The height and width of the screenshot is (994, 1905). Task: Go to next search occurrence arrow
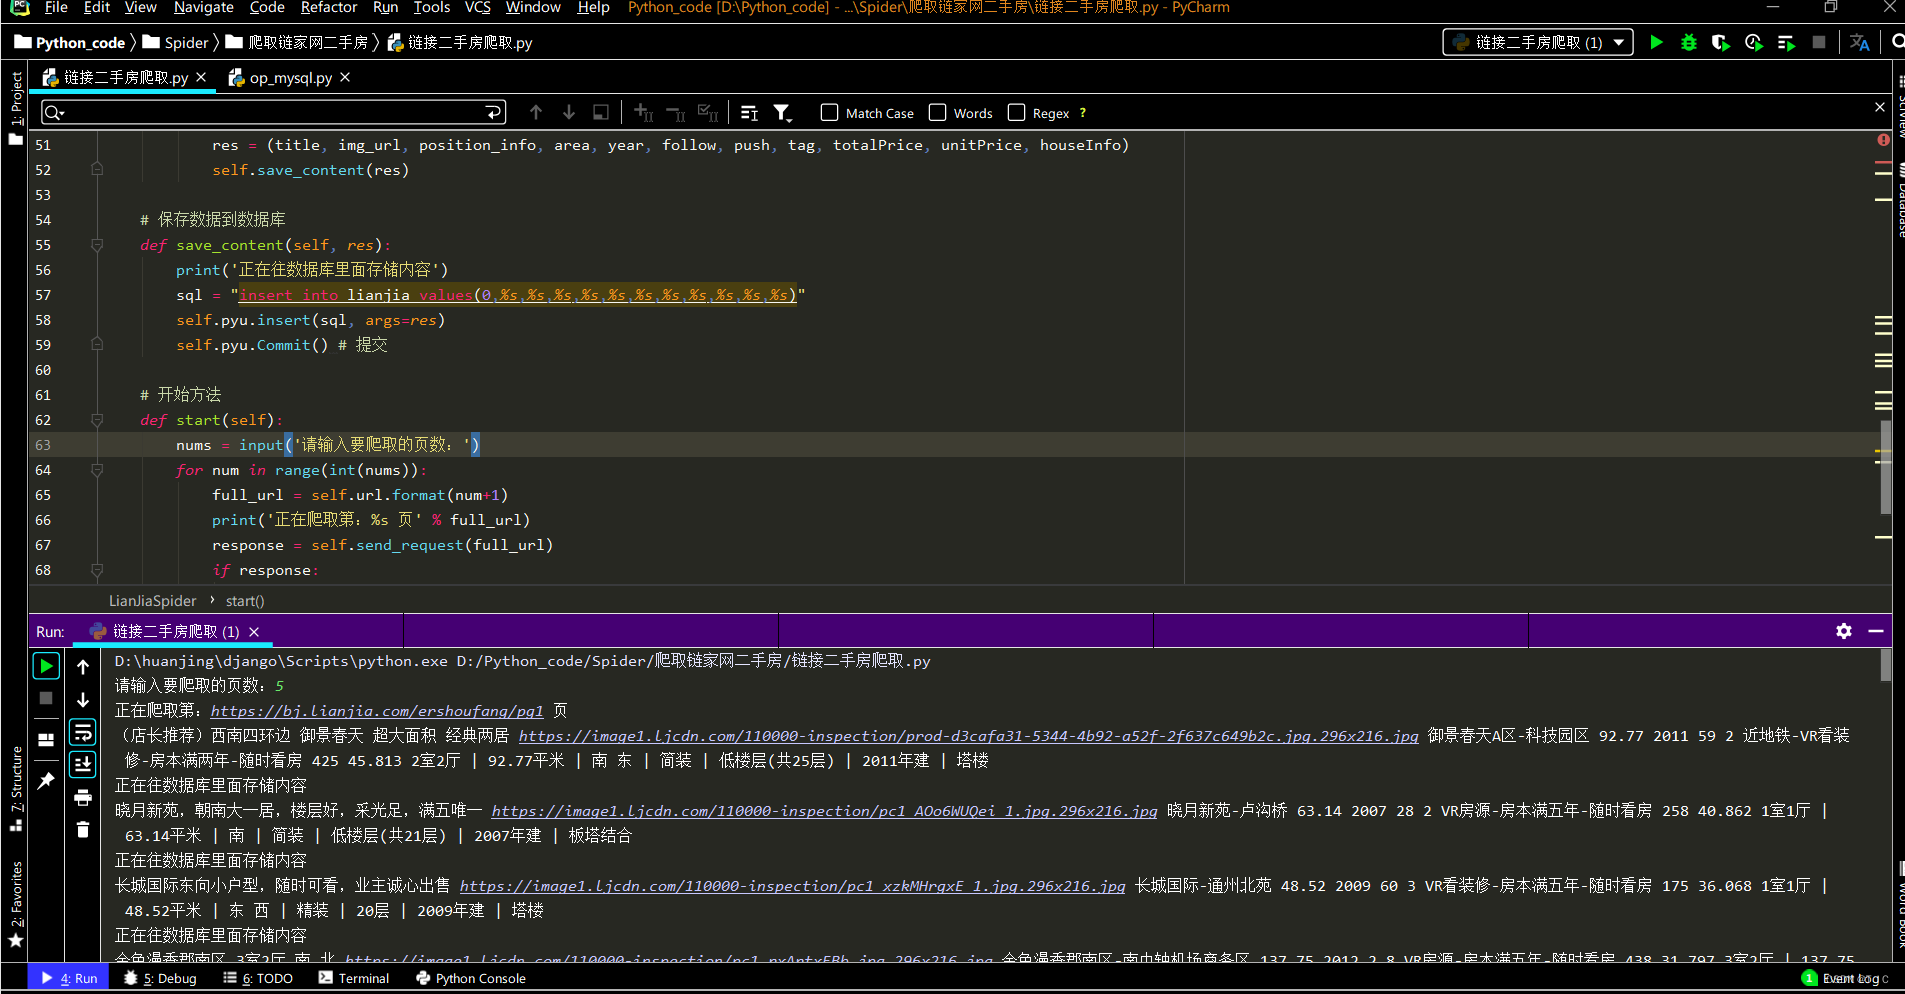(569, 113)
